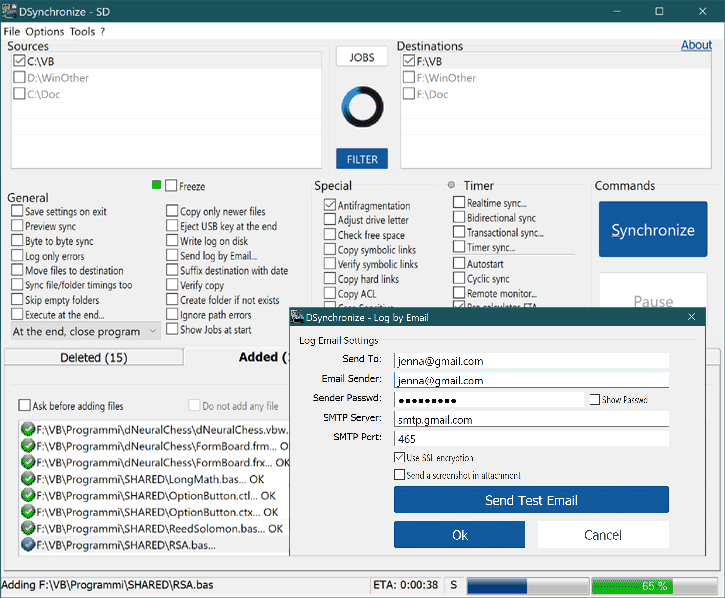
Task: Enable Cyclic sync checkbox
Action: [x=459, y=278]
